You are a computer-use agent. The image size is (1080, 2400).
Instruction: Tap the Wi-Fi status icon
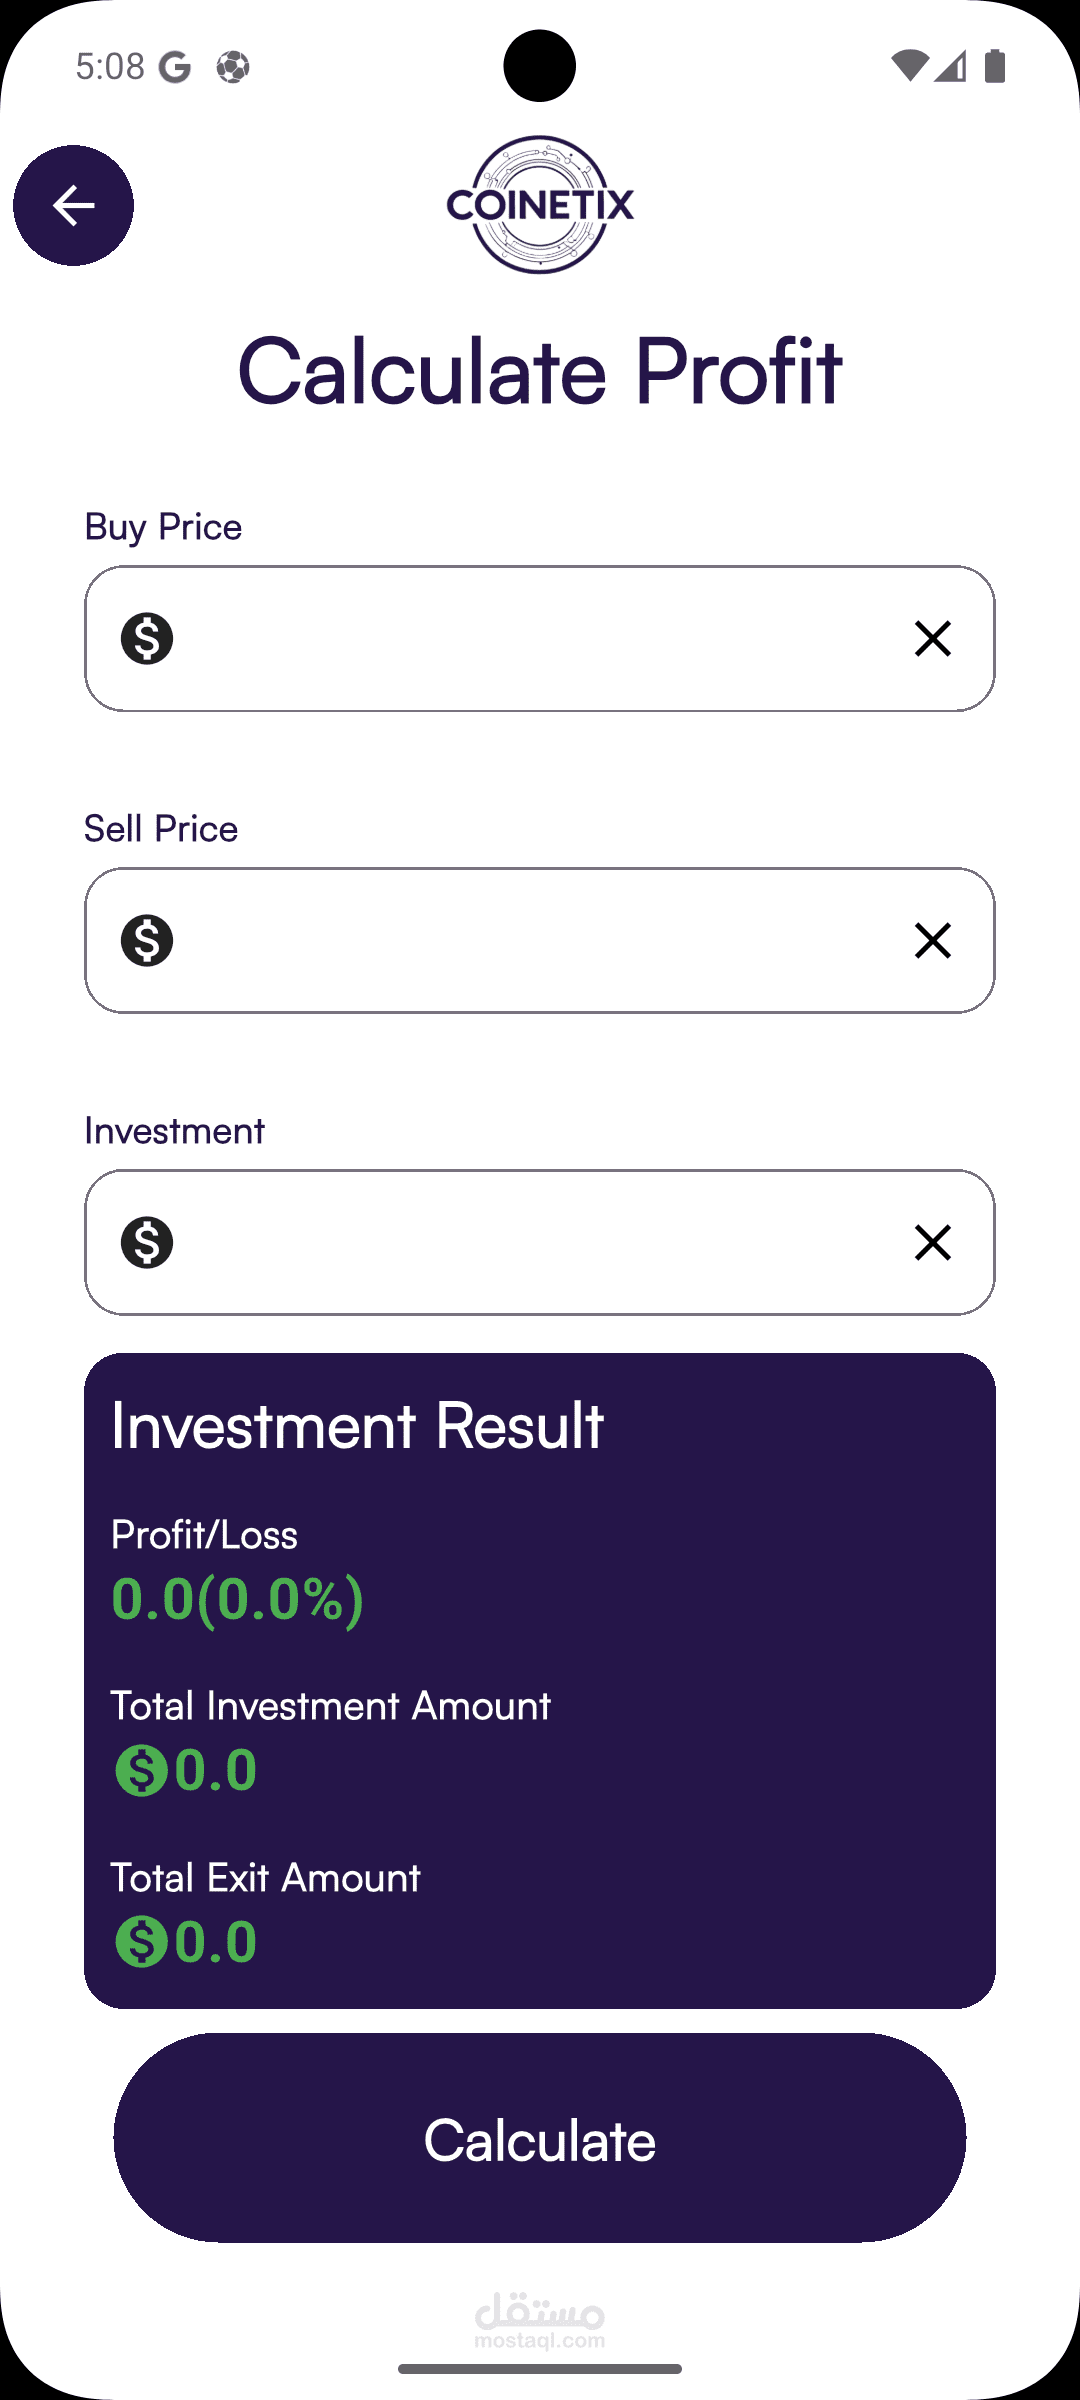(x=909, y=66)
